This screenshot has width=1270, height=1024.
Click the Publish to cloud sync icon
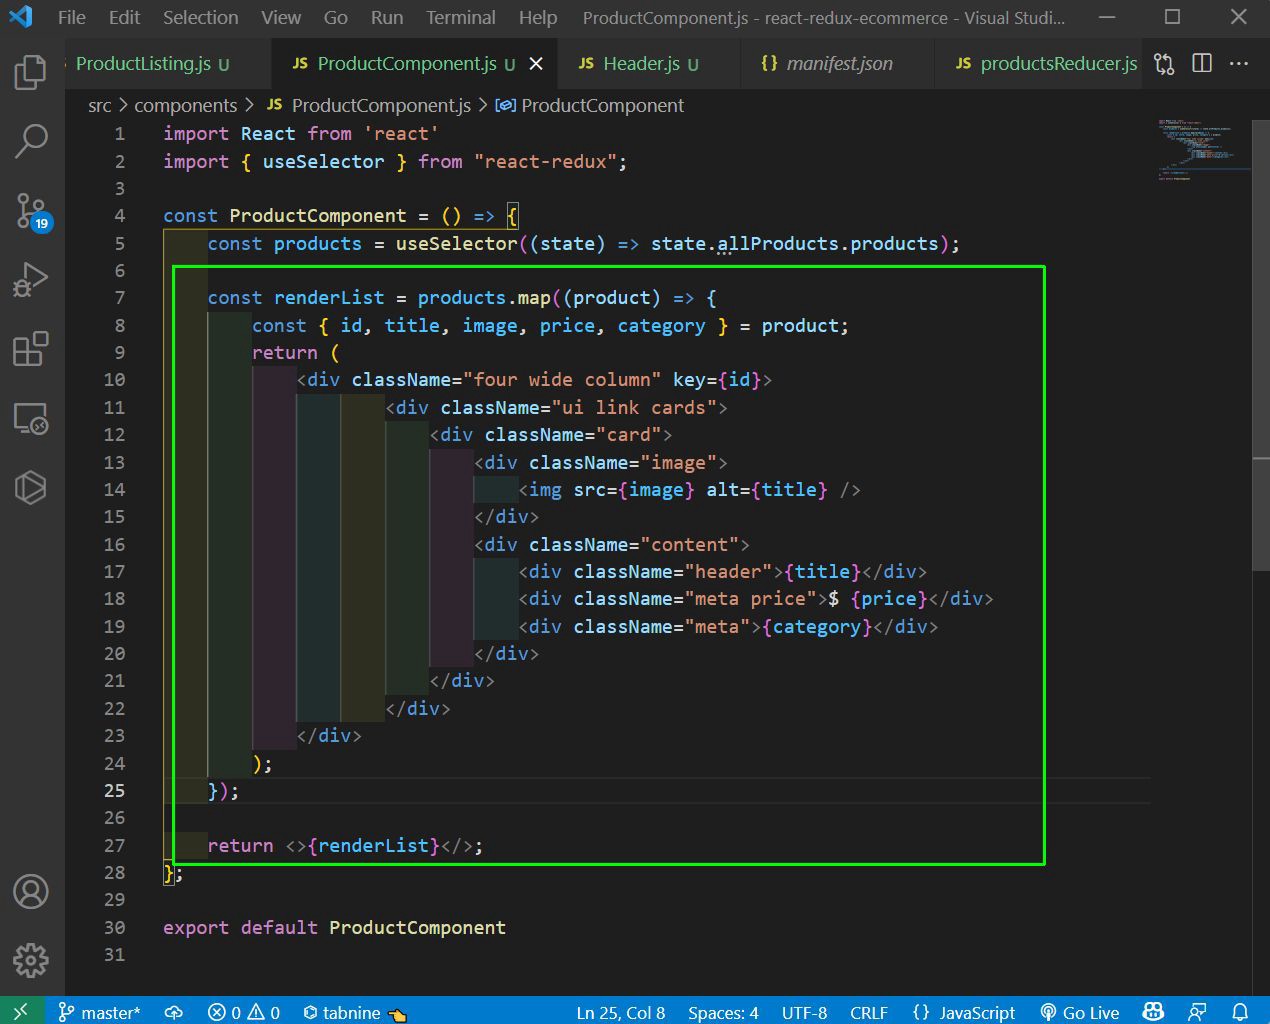(174, 1012)
